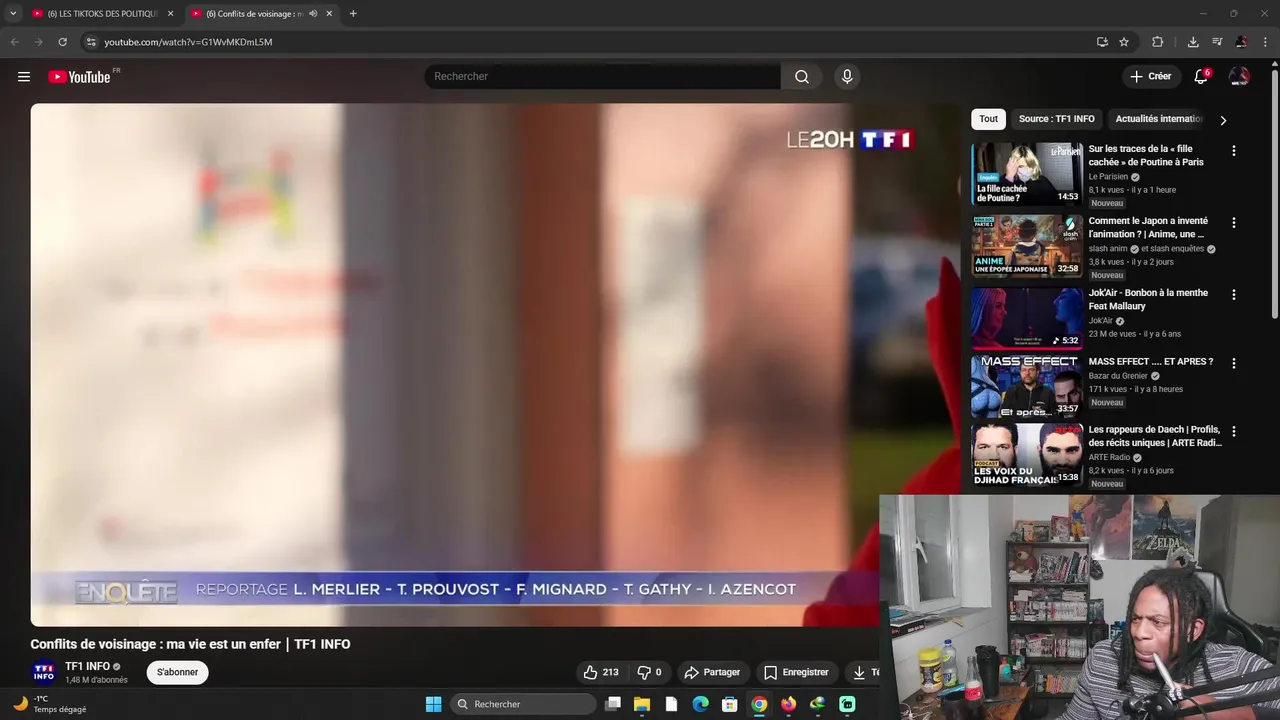Click Windows taskbar Rechercher box
Screen dimensions: 1280x720
click(x=524, y=704)
